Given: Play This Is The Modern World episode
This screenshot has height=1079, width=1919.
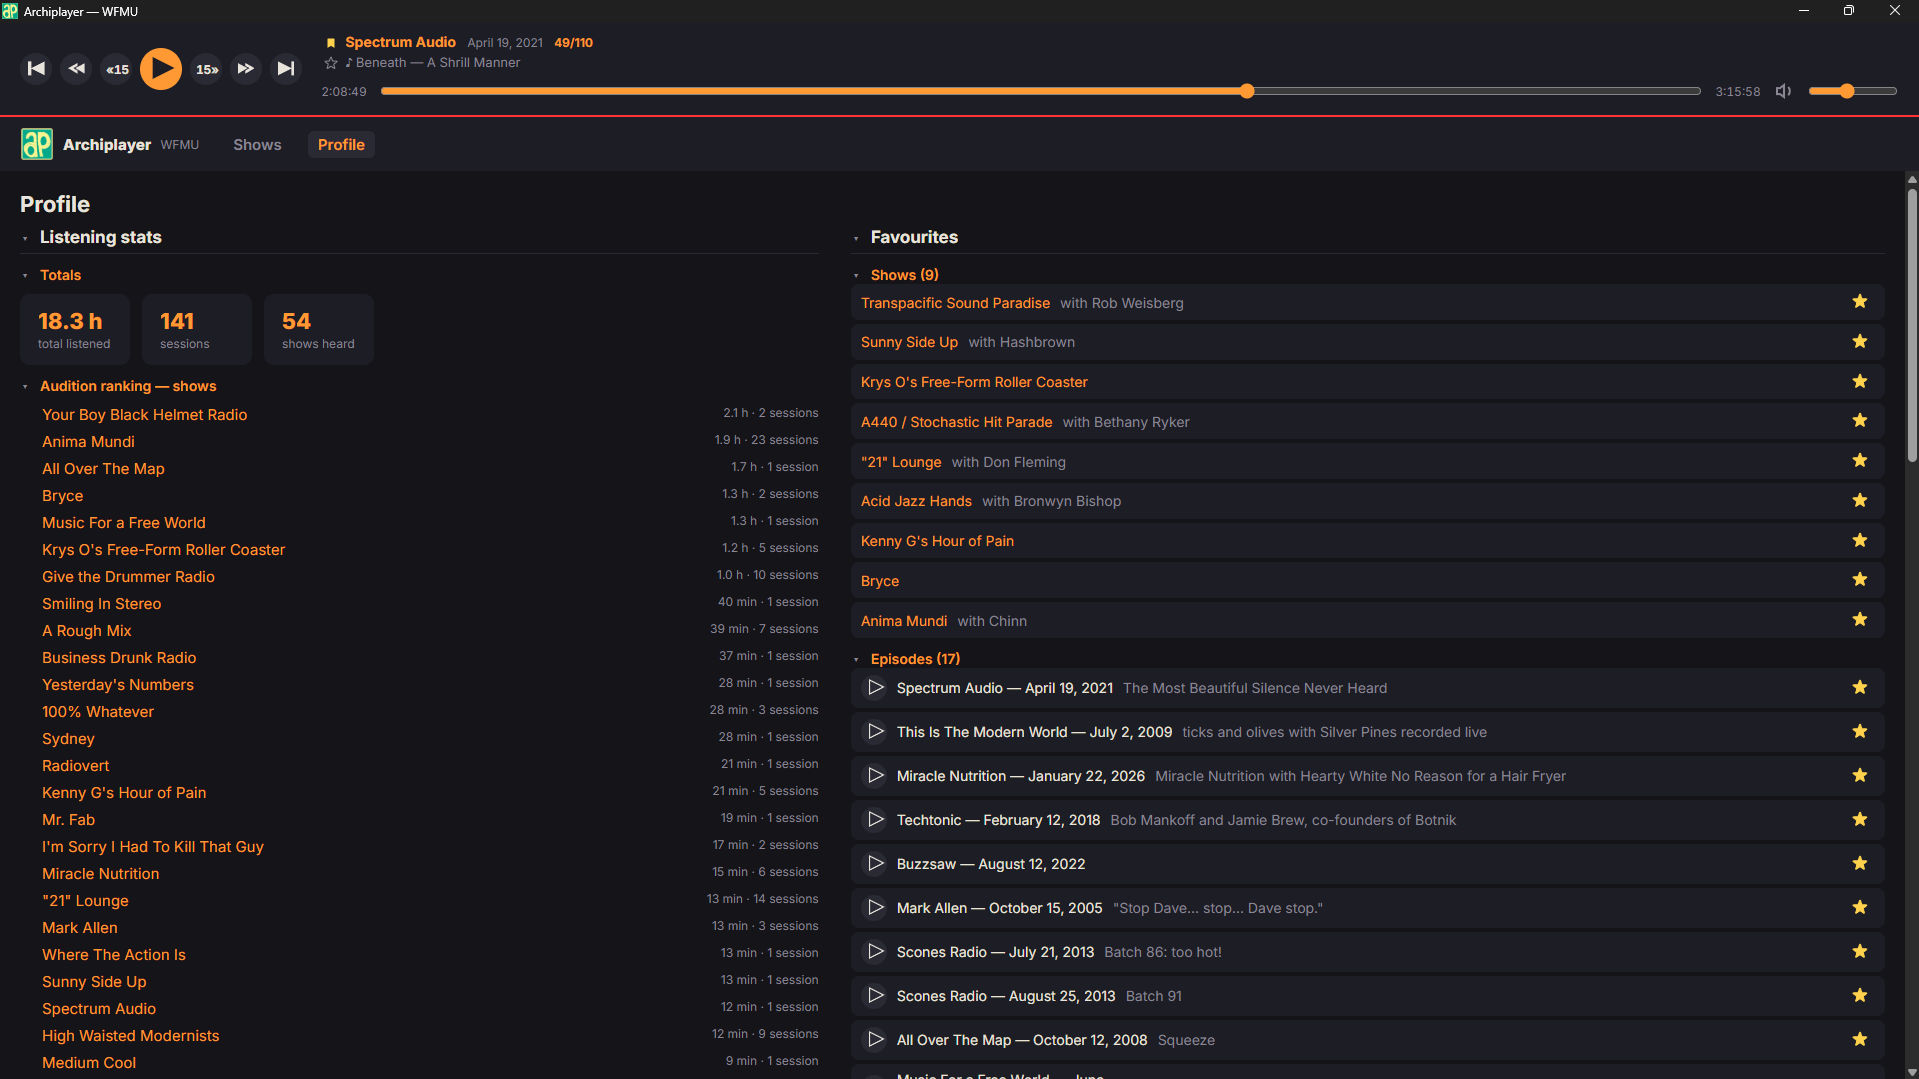Looking at the screenshot, I should (875, 732).
